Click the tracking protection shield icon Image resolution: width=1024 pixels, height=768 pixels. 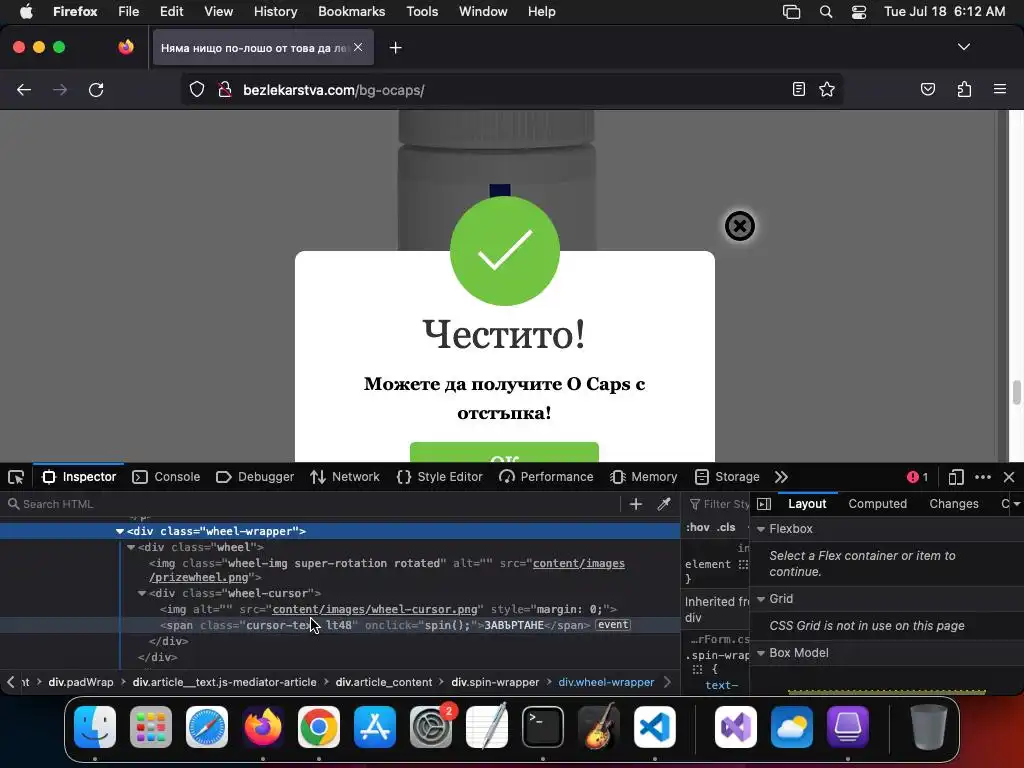[197, 90]
